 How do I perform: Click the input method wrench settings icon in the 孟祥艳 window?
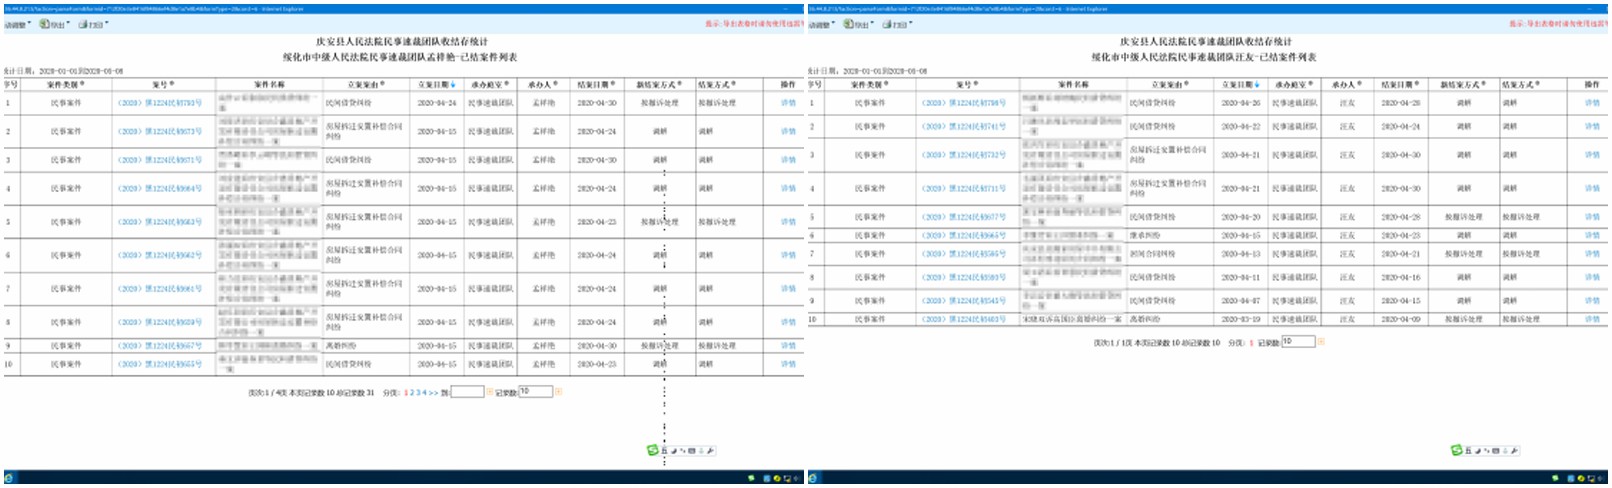pos(711,451)
